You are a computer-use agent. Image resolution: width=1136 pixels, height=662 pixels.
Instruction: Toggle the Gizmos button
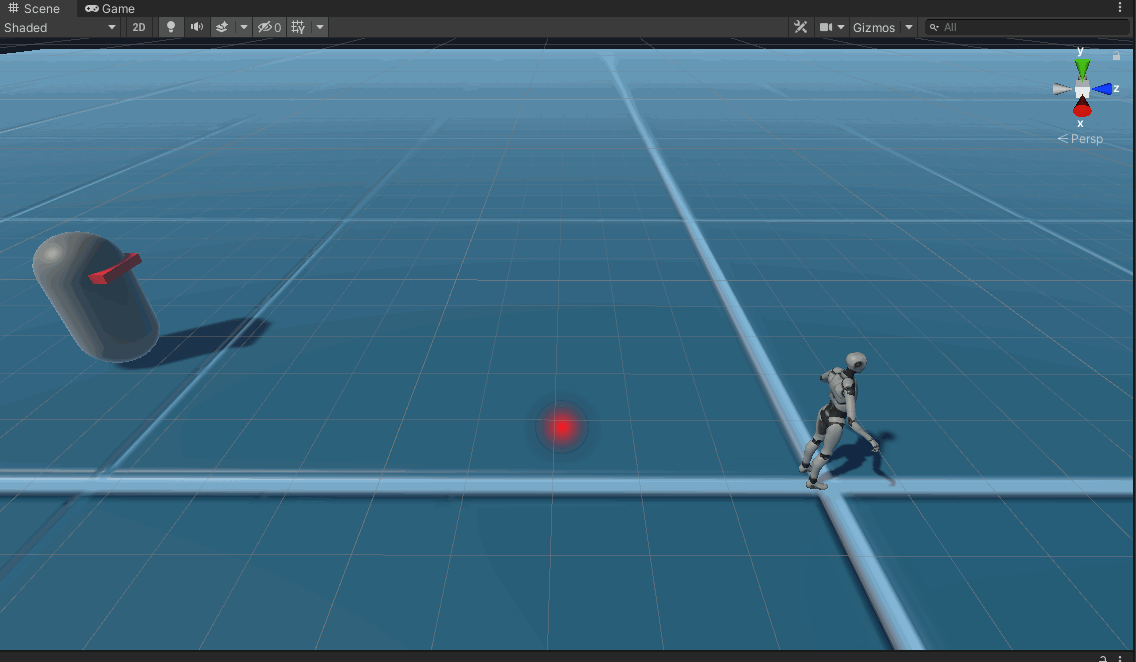[x=874, y=28]
